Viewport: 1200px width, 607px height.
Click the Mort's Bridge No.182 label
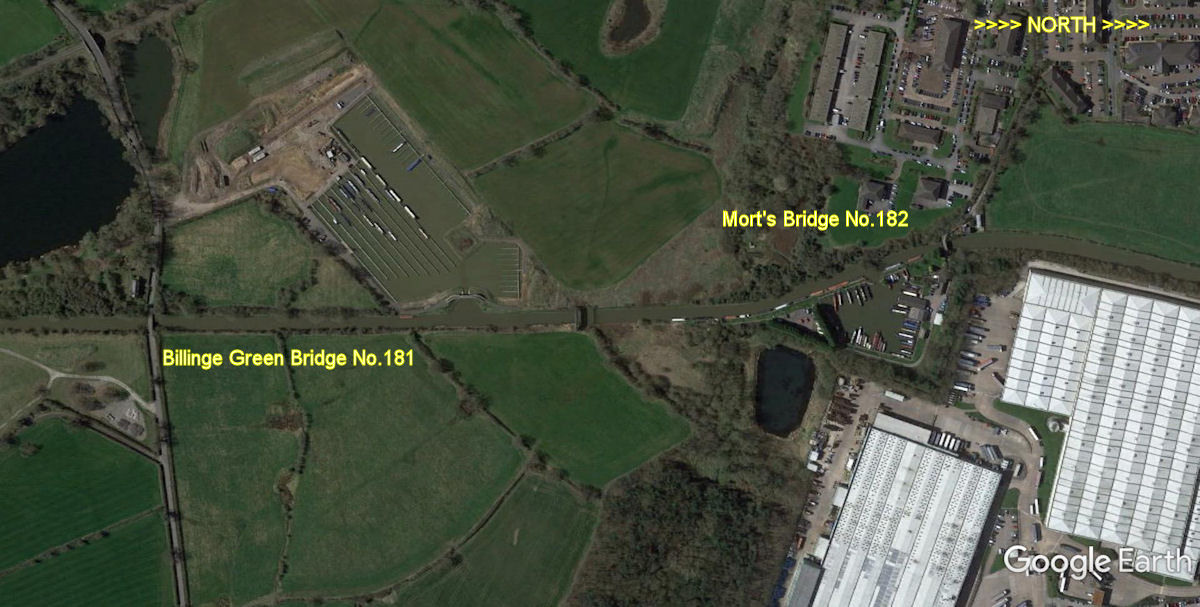pyautogui.click(x=815, y=219)
